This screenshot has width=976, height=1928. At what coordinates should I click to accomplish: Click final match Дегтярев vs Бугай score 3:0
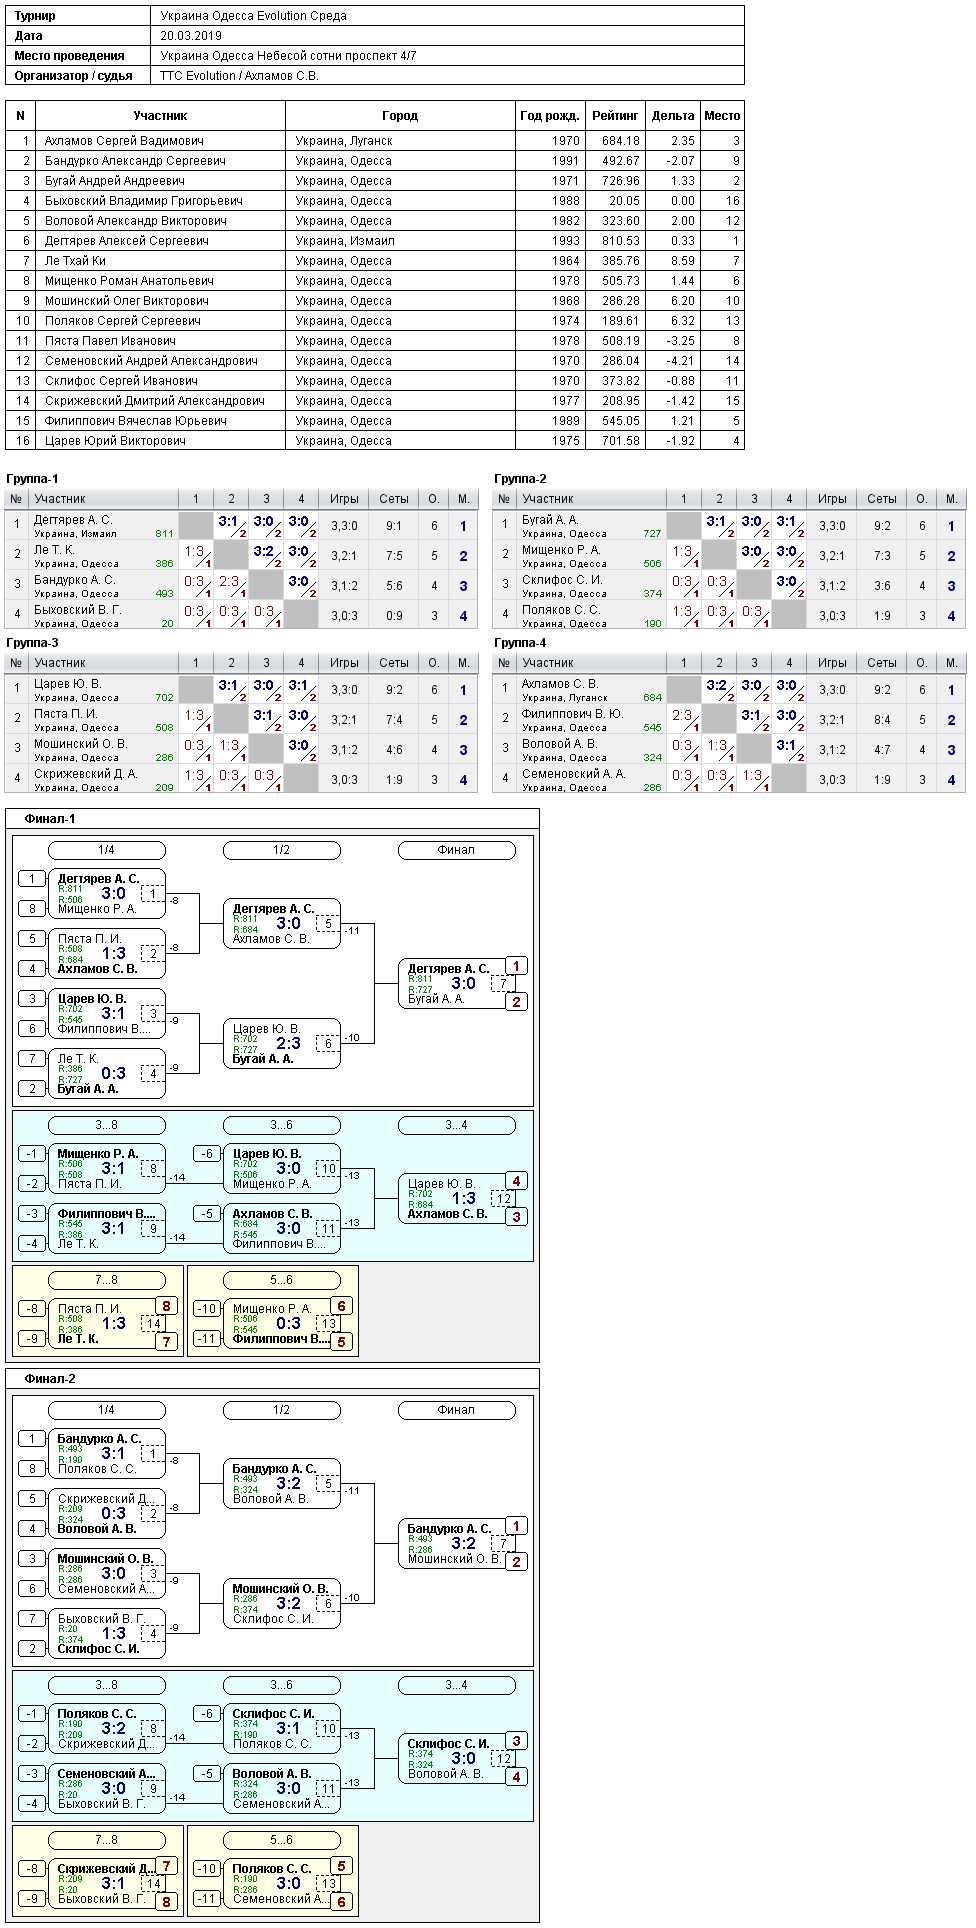[464, 984]
